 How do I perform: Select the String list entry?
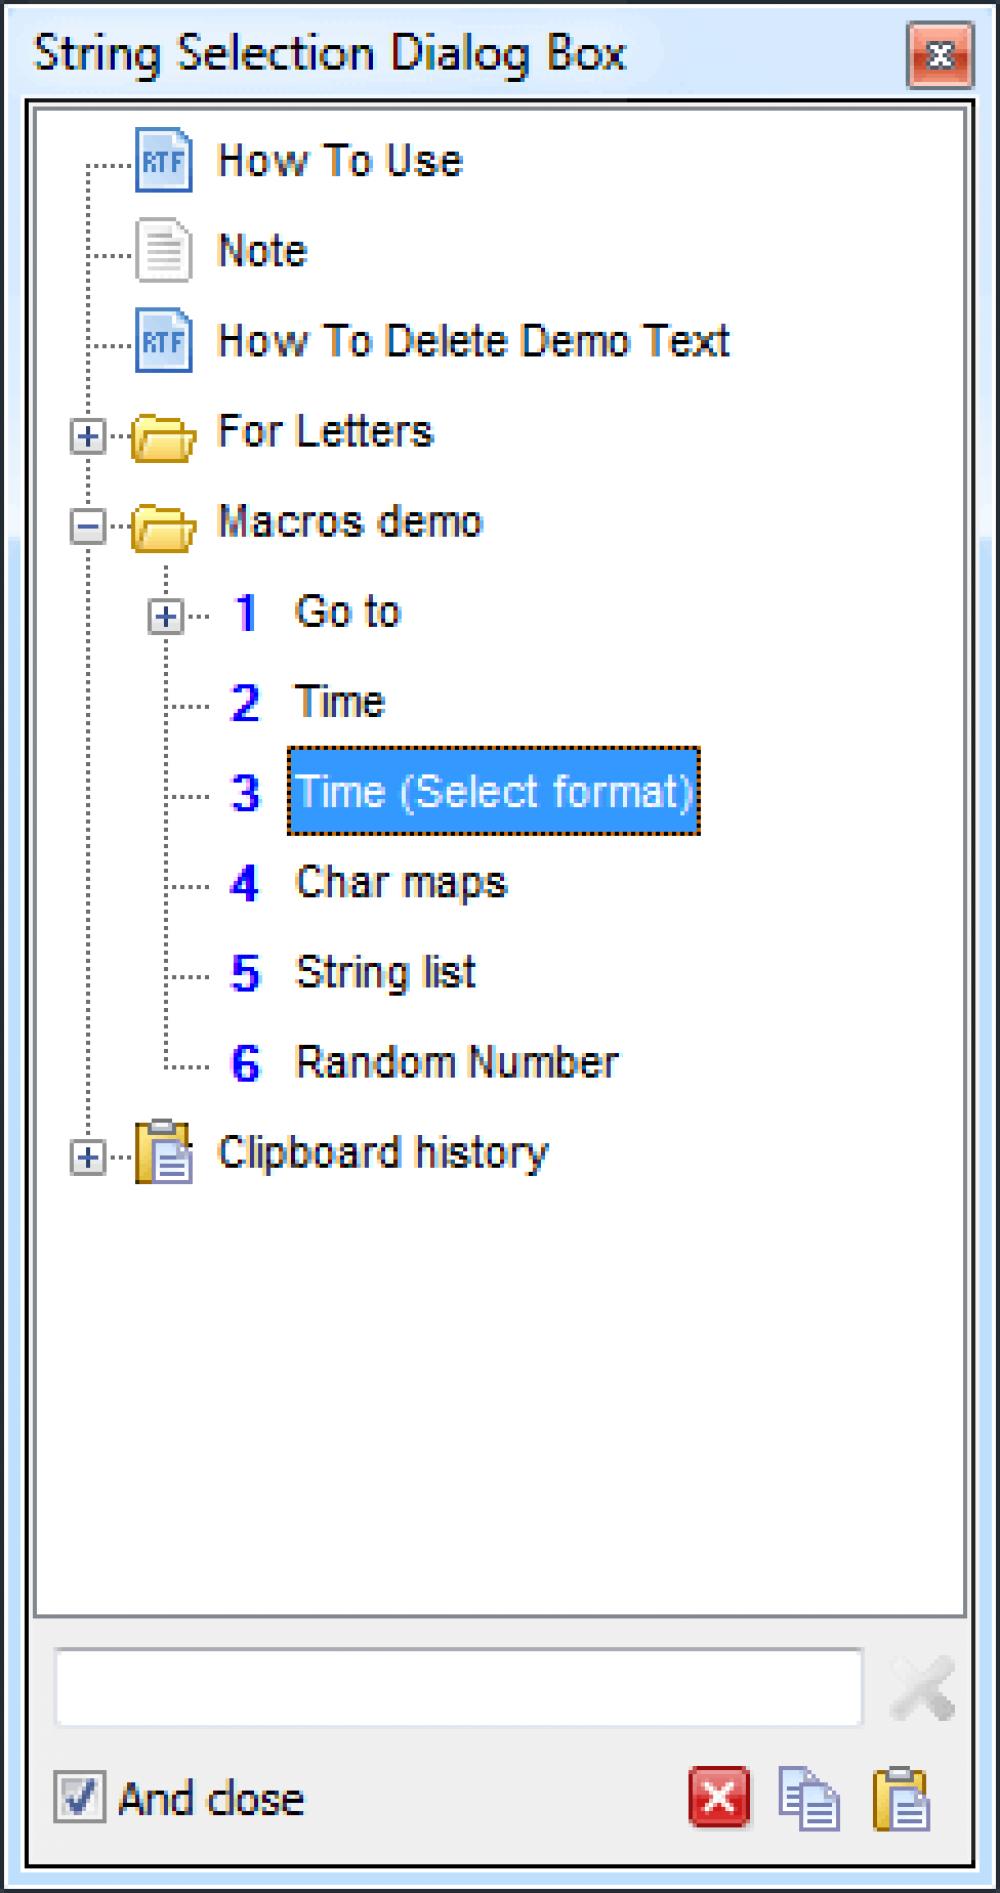pos(384,972)
